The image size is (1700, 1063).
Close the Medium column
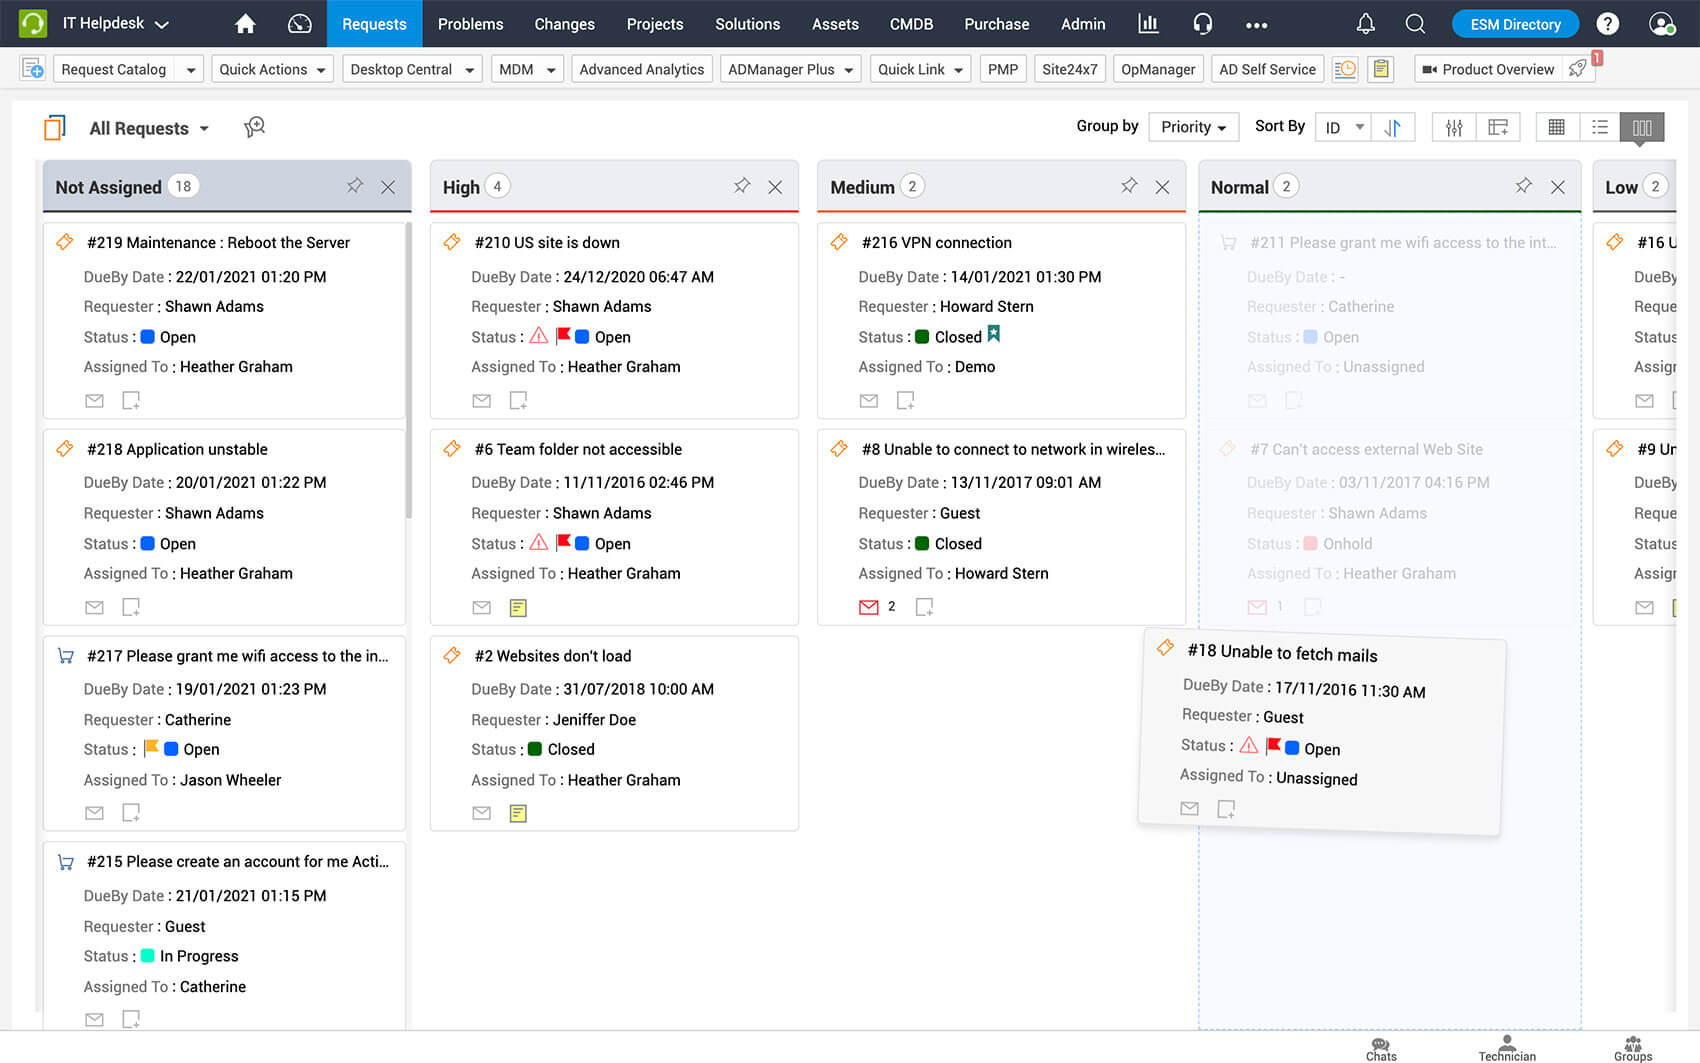(x=1162, y=187)
